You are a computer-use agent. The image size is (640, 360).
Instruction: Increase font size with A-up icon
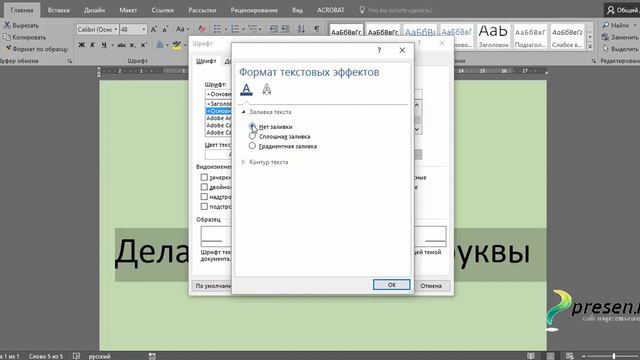tap(154, 29)
